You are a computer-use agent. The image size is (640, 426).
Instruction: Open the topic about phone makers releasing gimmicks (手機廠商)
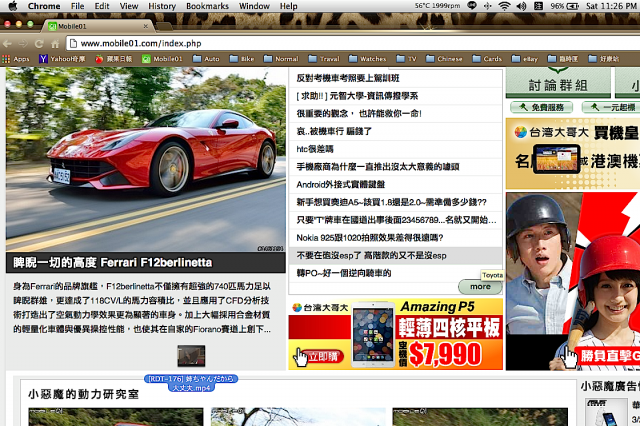378,166
